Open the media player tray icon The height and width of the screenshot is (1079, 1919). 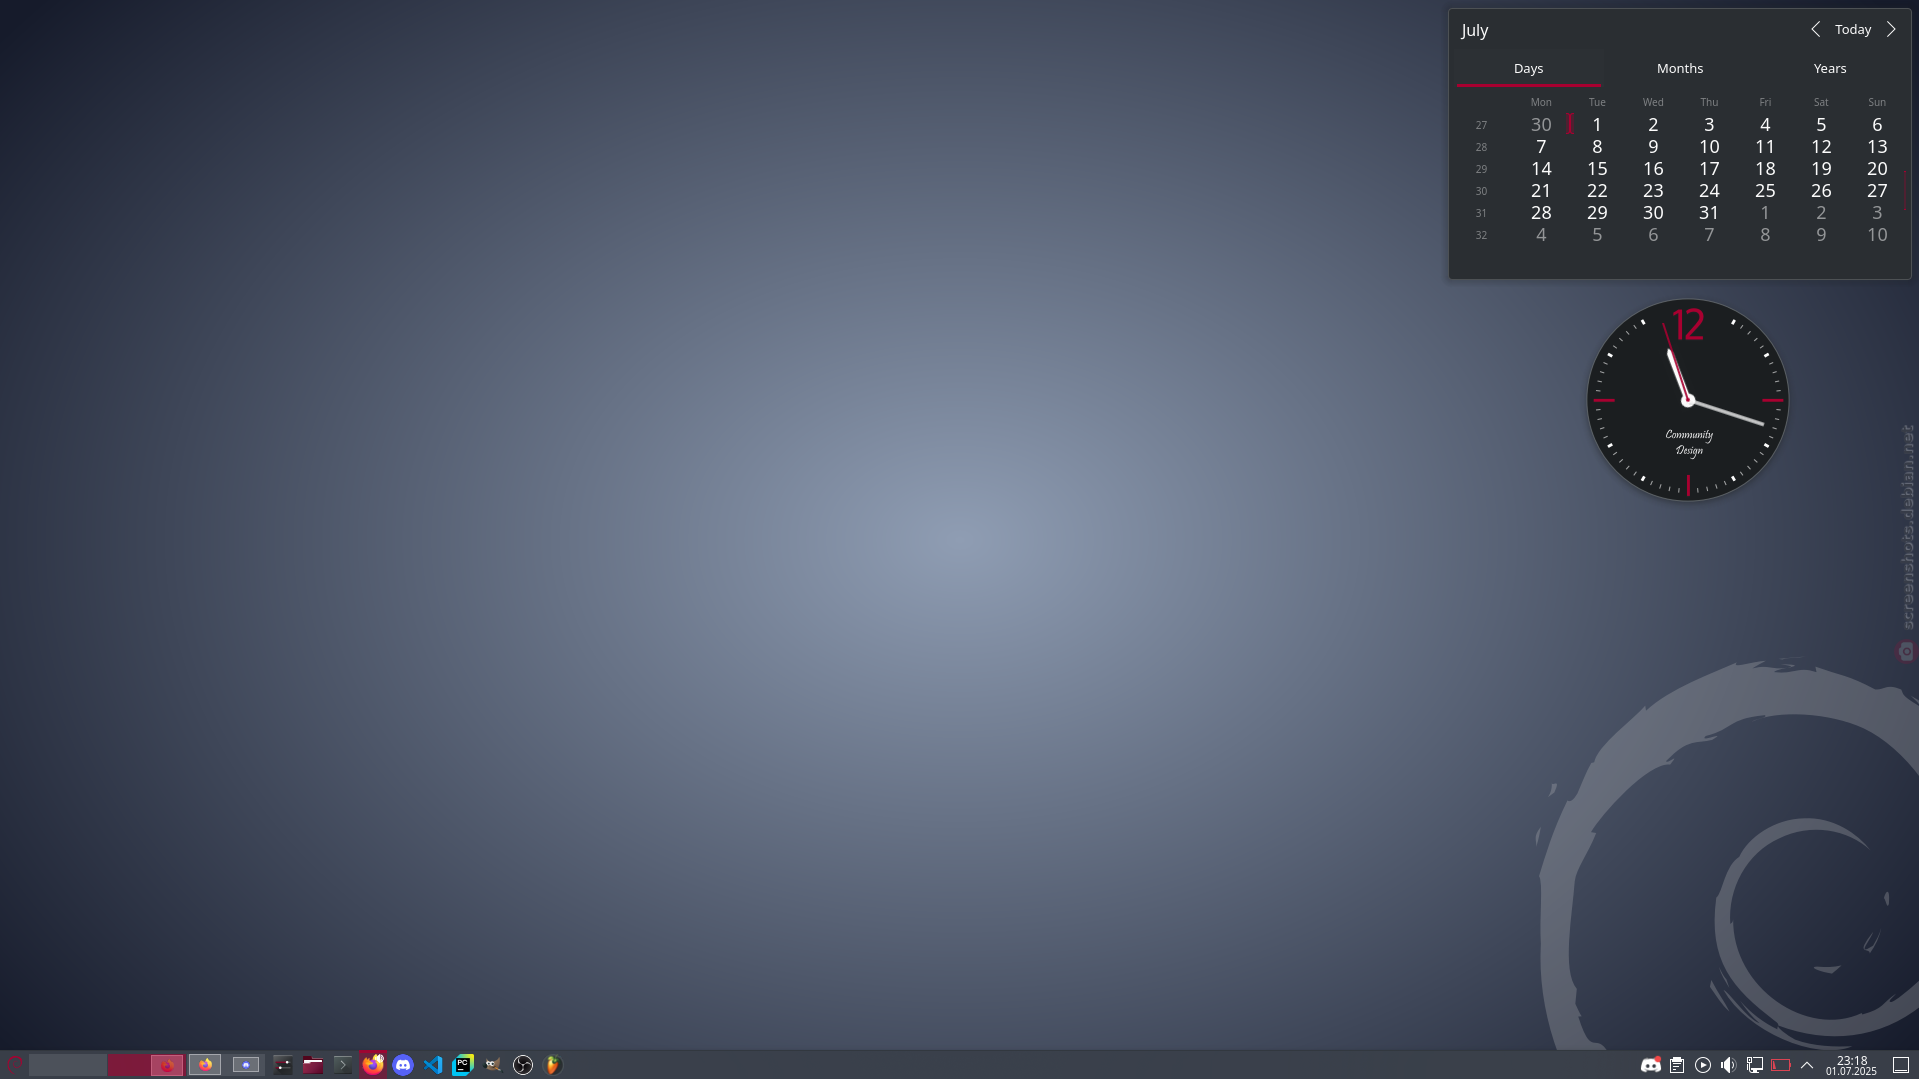click(x=1703, y=1065)
